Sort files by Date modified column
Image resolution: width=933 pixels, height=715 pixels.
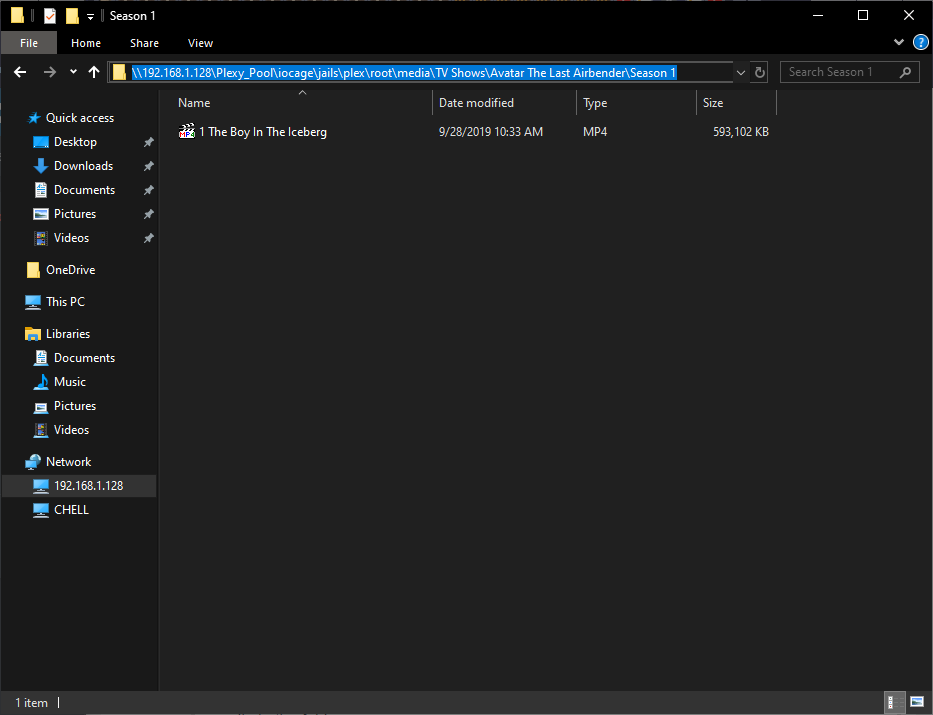(x=477, y=103)
